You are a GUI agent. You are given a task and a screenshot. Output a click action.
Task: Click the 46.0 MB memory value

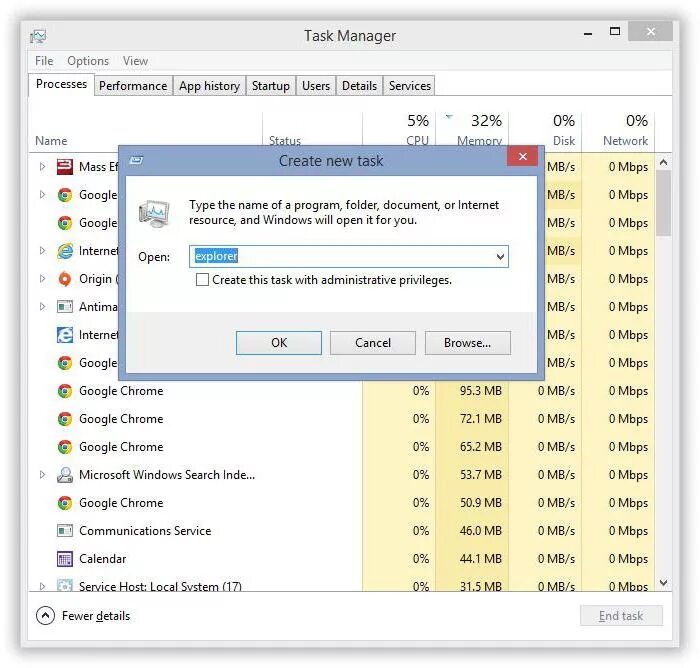(480, 530)
